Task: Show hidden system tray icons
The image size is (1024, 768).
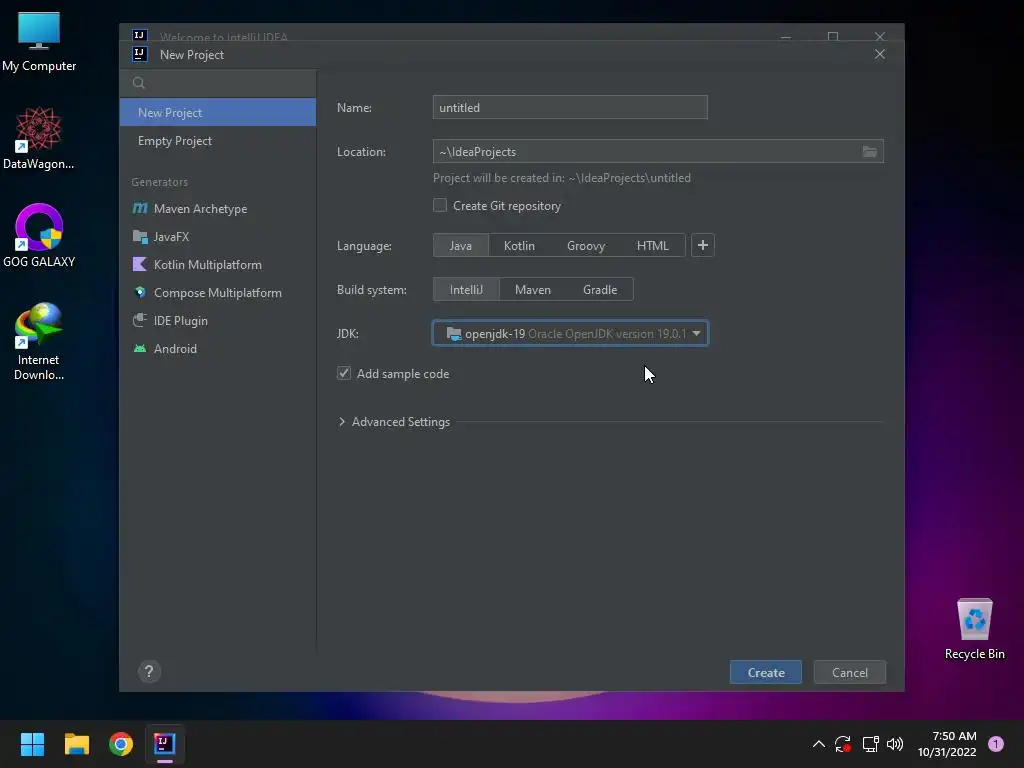Action: (818, 744)
